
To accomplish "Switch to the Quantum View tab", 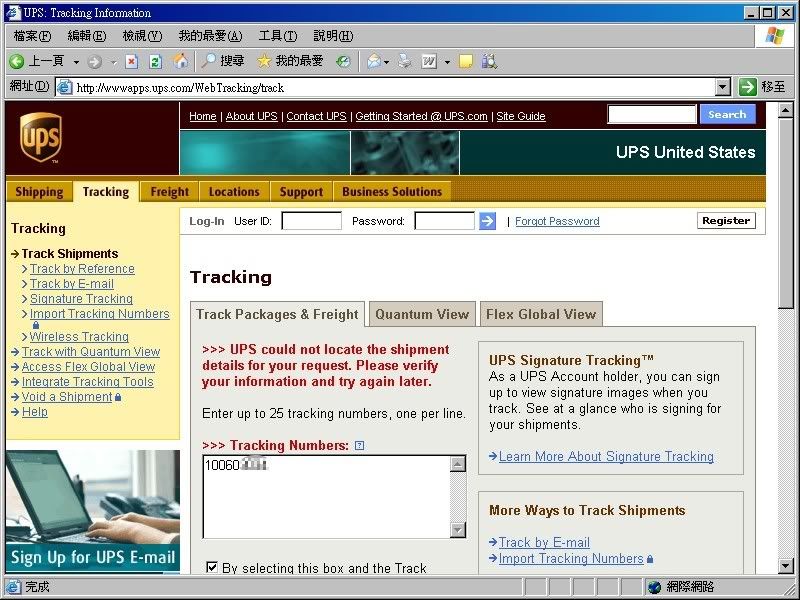I will (x=422, y=314).
